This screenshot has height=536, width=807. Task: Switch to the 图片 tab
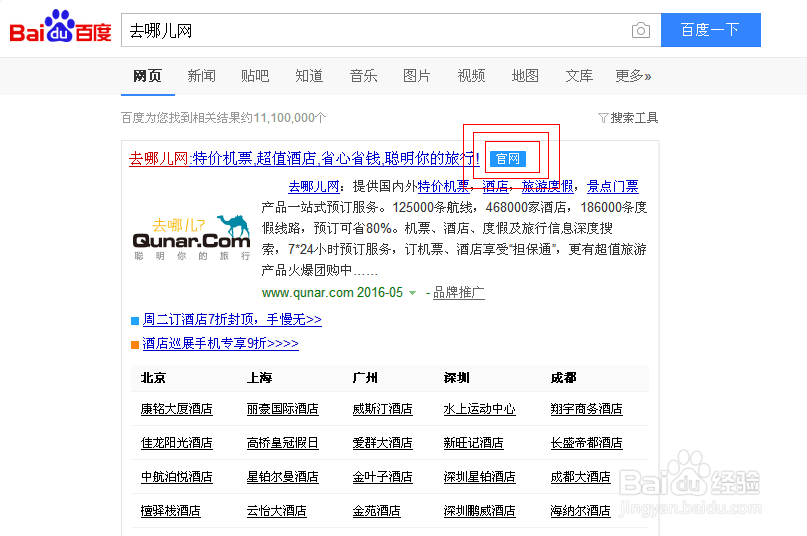coord(417,76)
